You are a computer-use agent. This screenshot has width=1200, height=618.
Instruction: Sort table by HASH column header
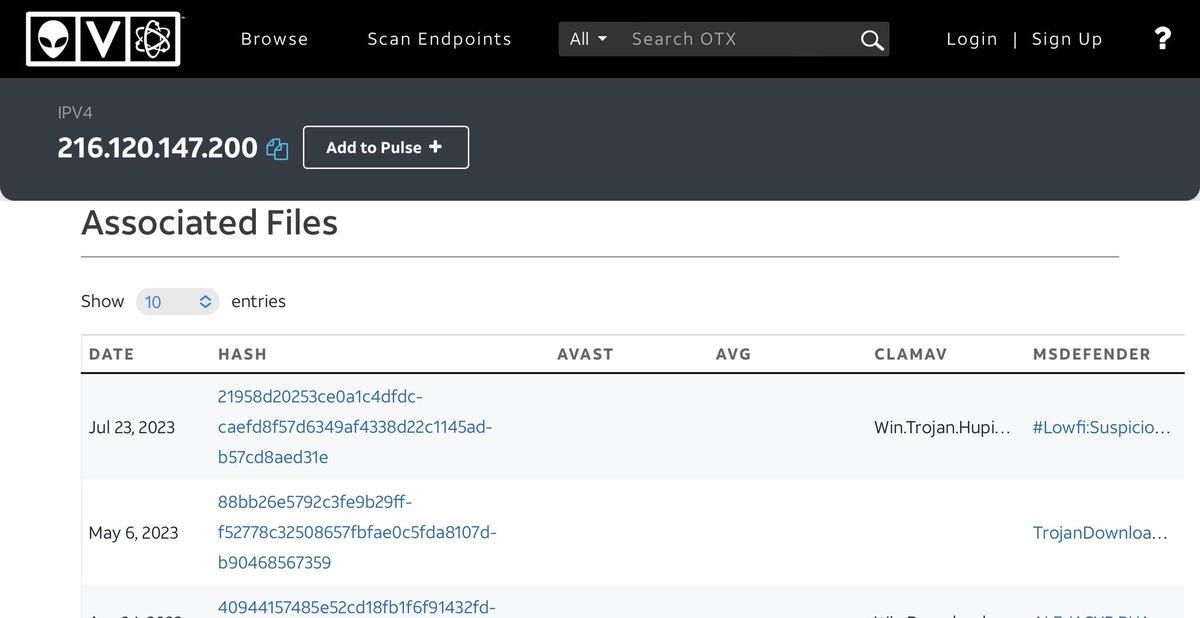click(242, 354)
